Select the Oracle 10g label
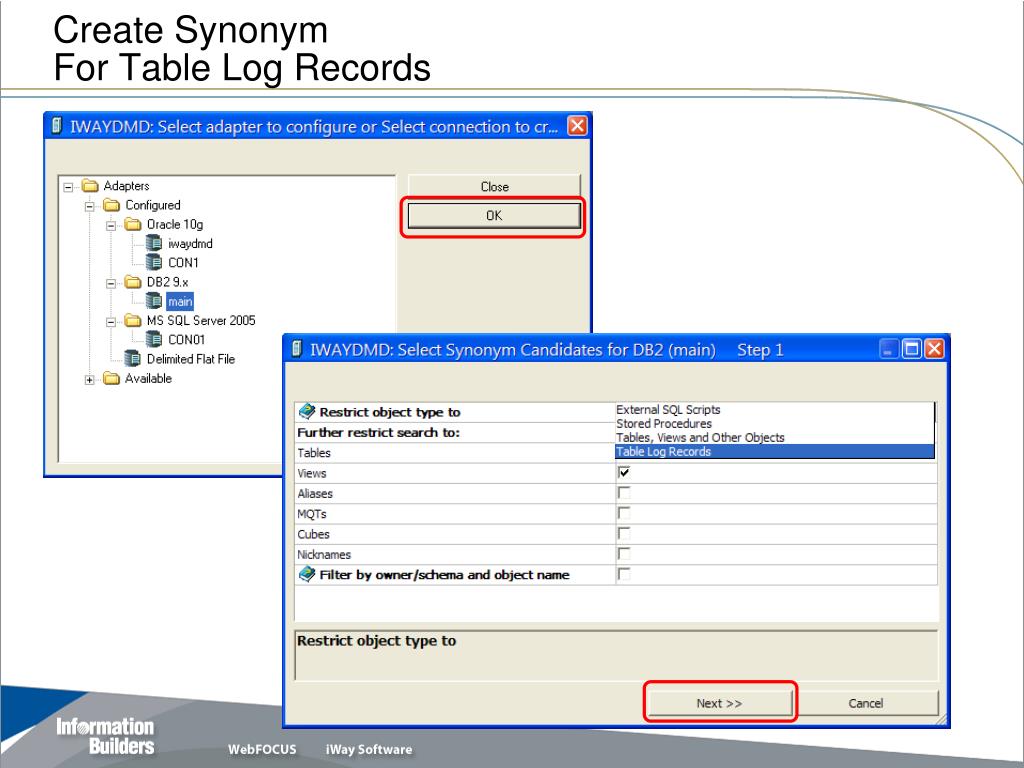The height and width of the screenshot is (768, 1024). 175,225
